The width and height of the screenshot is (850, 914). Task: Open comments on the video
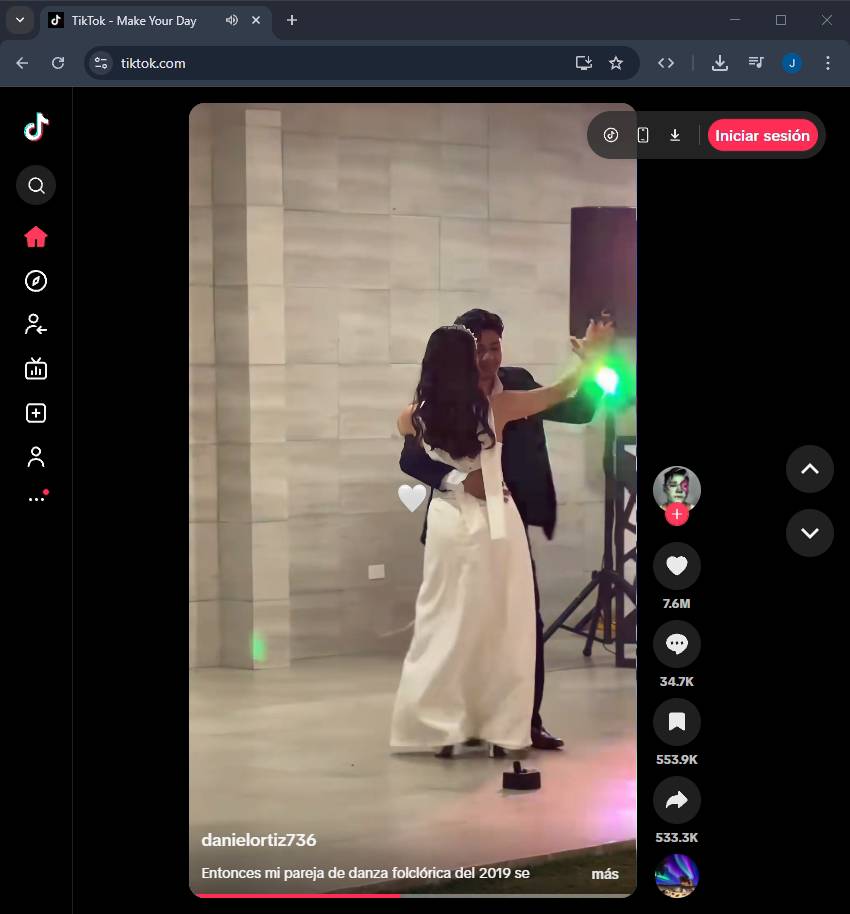click(676, 644)
